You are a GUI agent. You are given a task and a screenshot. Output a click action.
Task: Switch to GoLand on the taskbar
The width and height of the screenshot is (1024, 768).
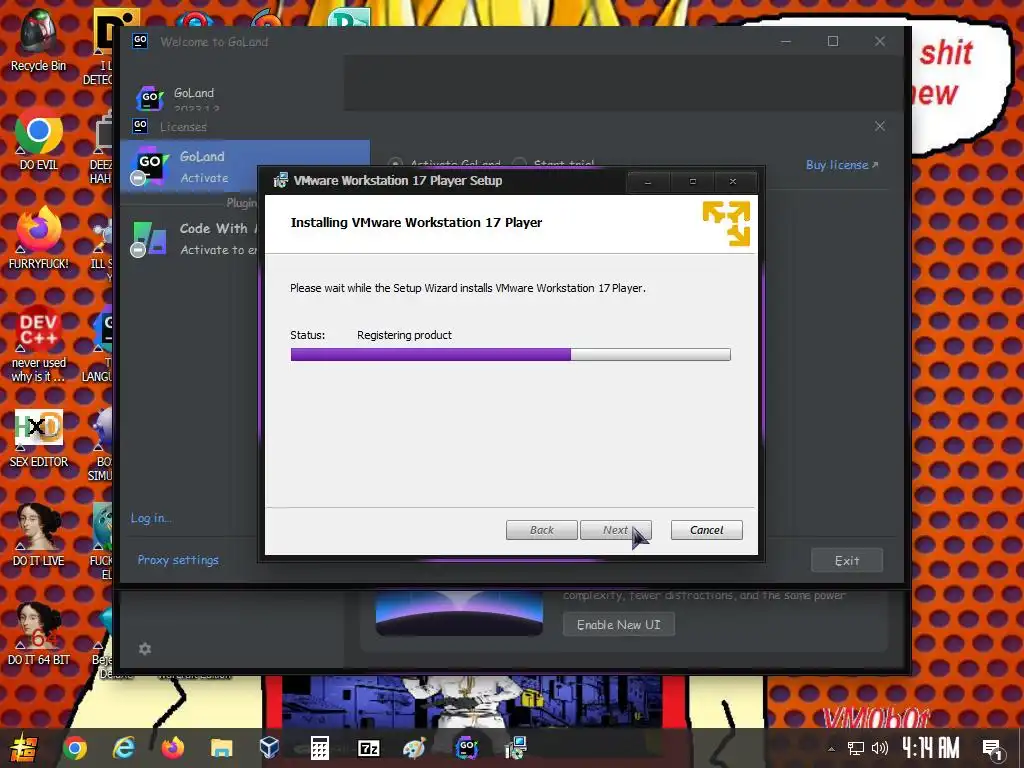click(466, 748)
